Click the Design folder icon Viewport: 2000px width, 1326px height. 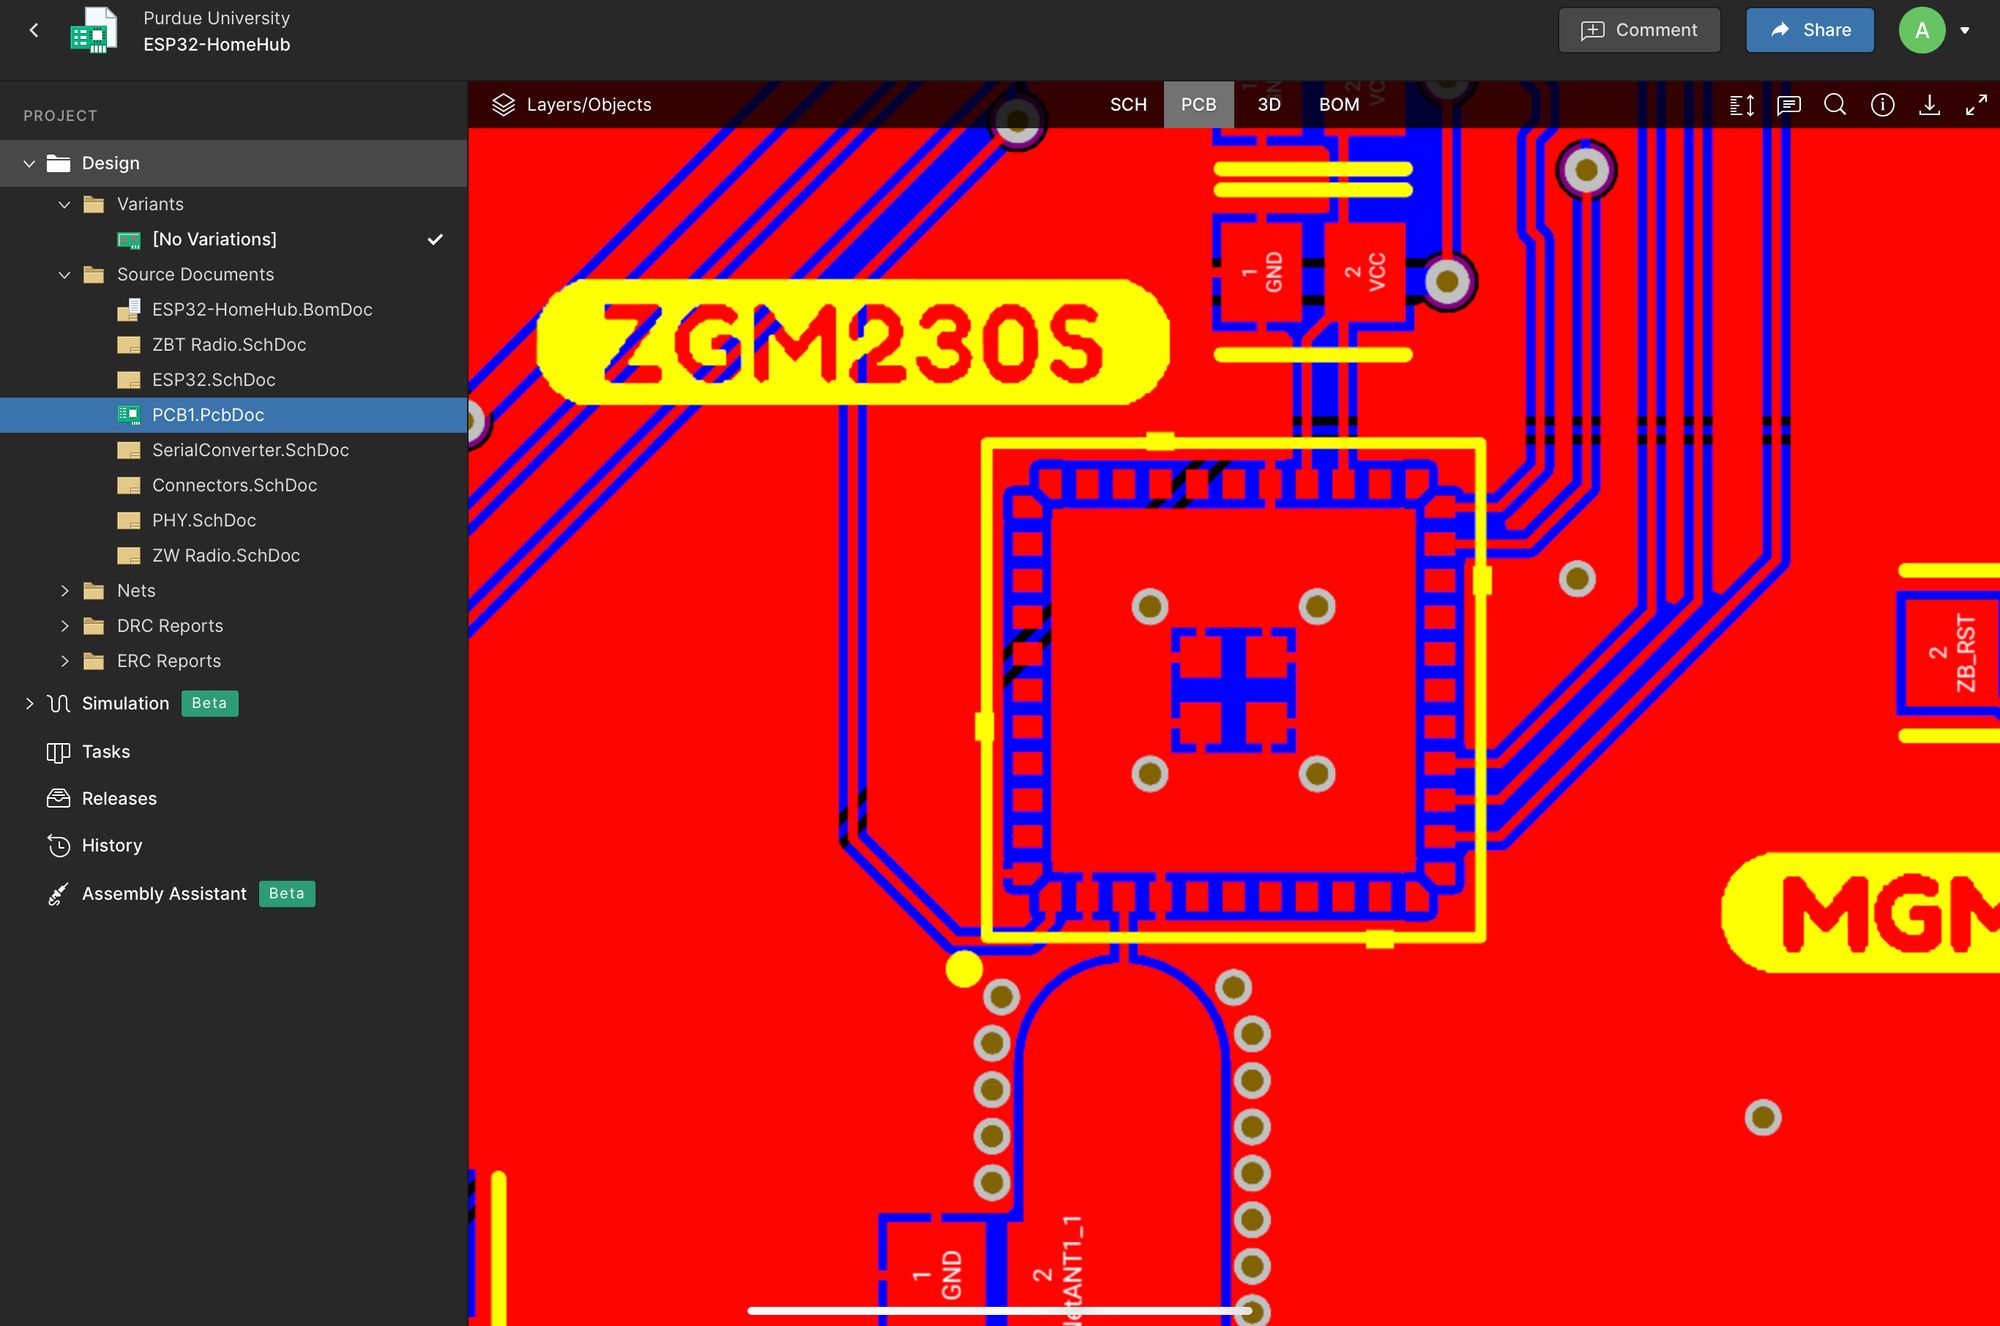59,163
